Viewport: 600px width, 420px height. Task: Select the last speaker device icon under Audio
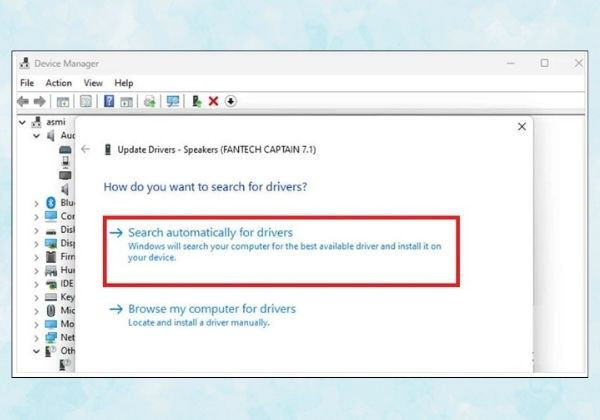click(65, 189)
